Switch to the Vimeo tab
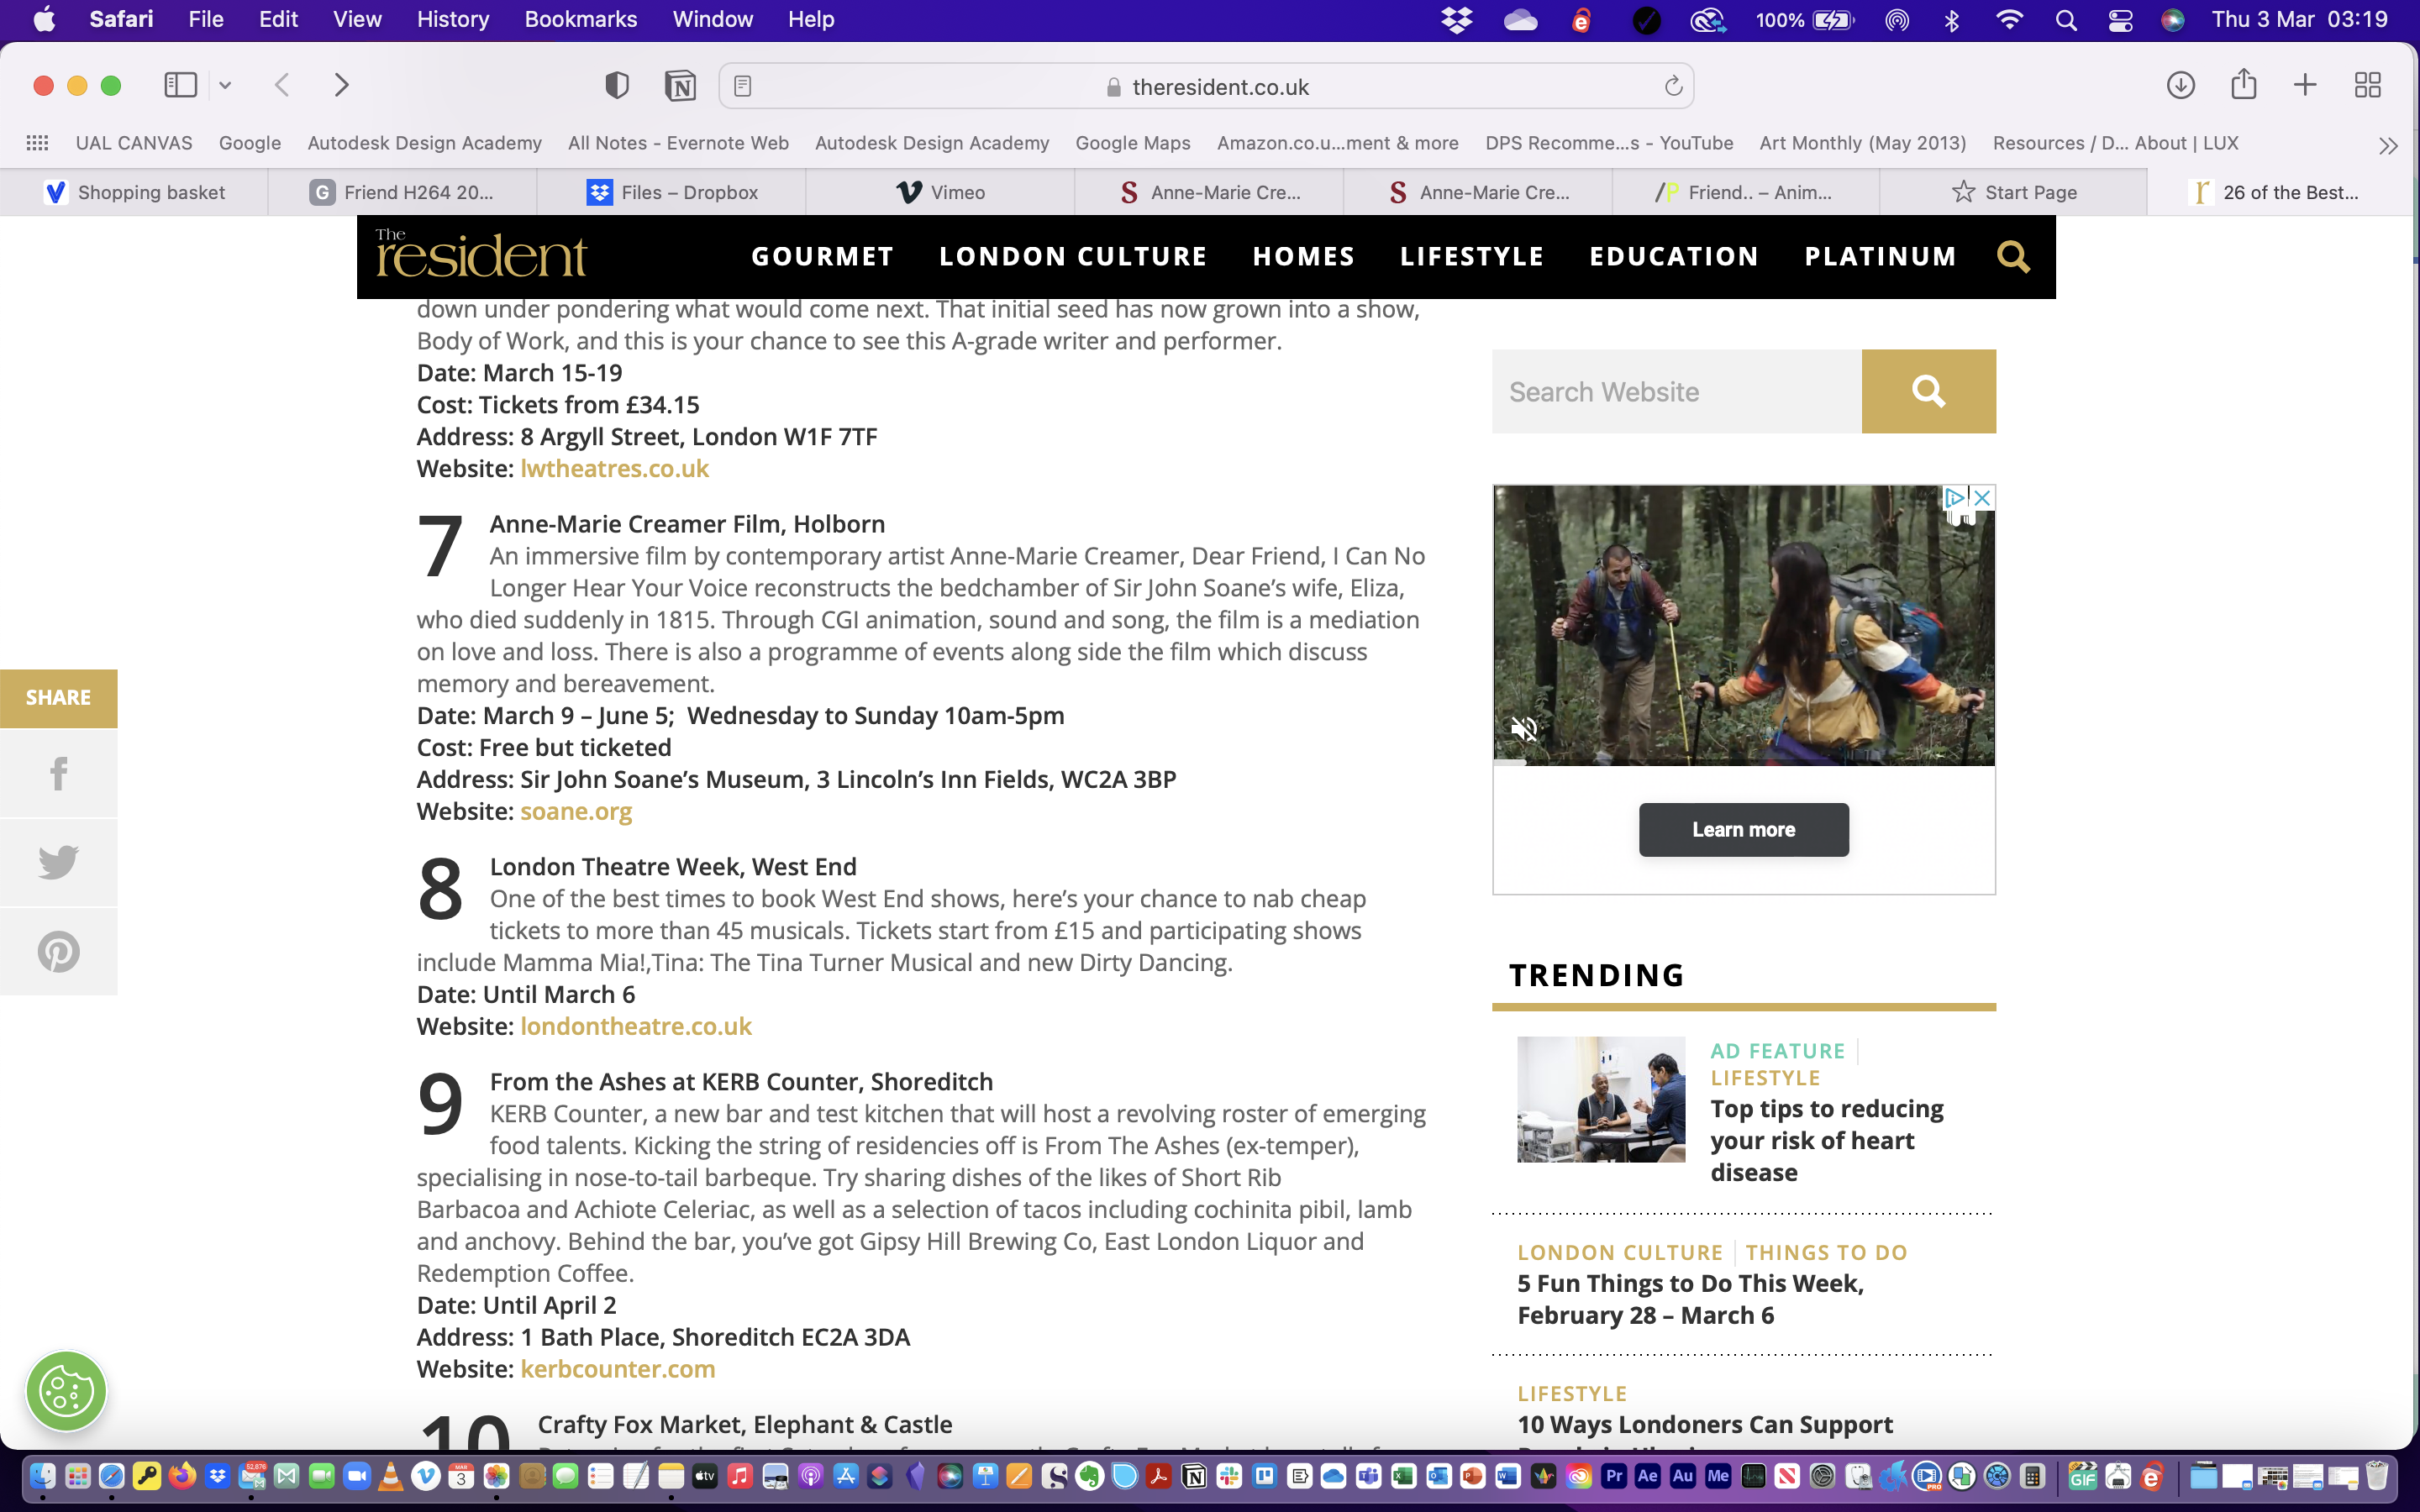This screenshot has height=1512, width=2420. coord(940,192)
